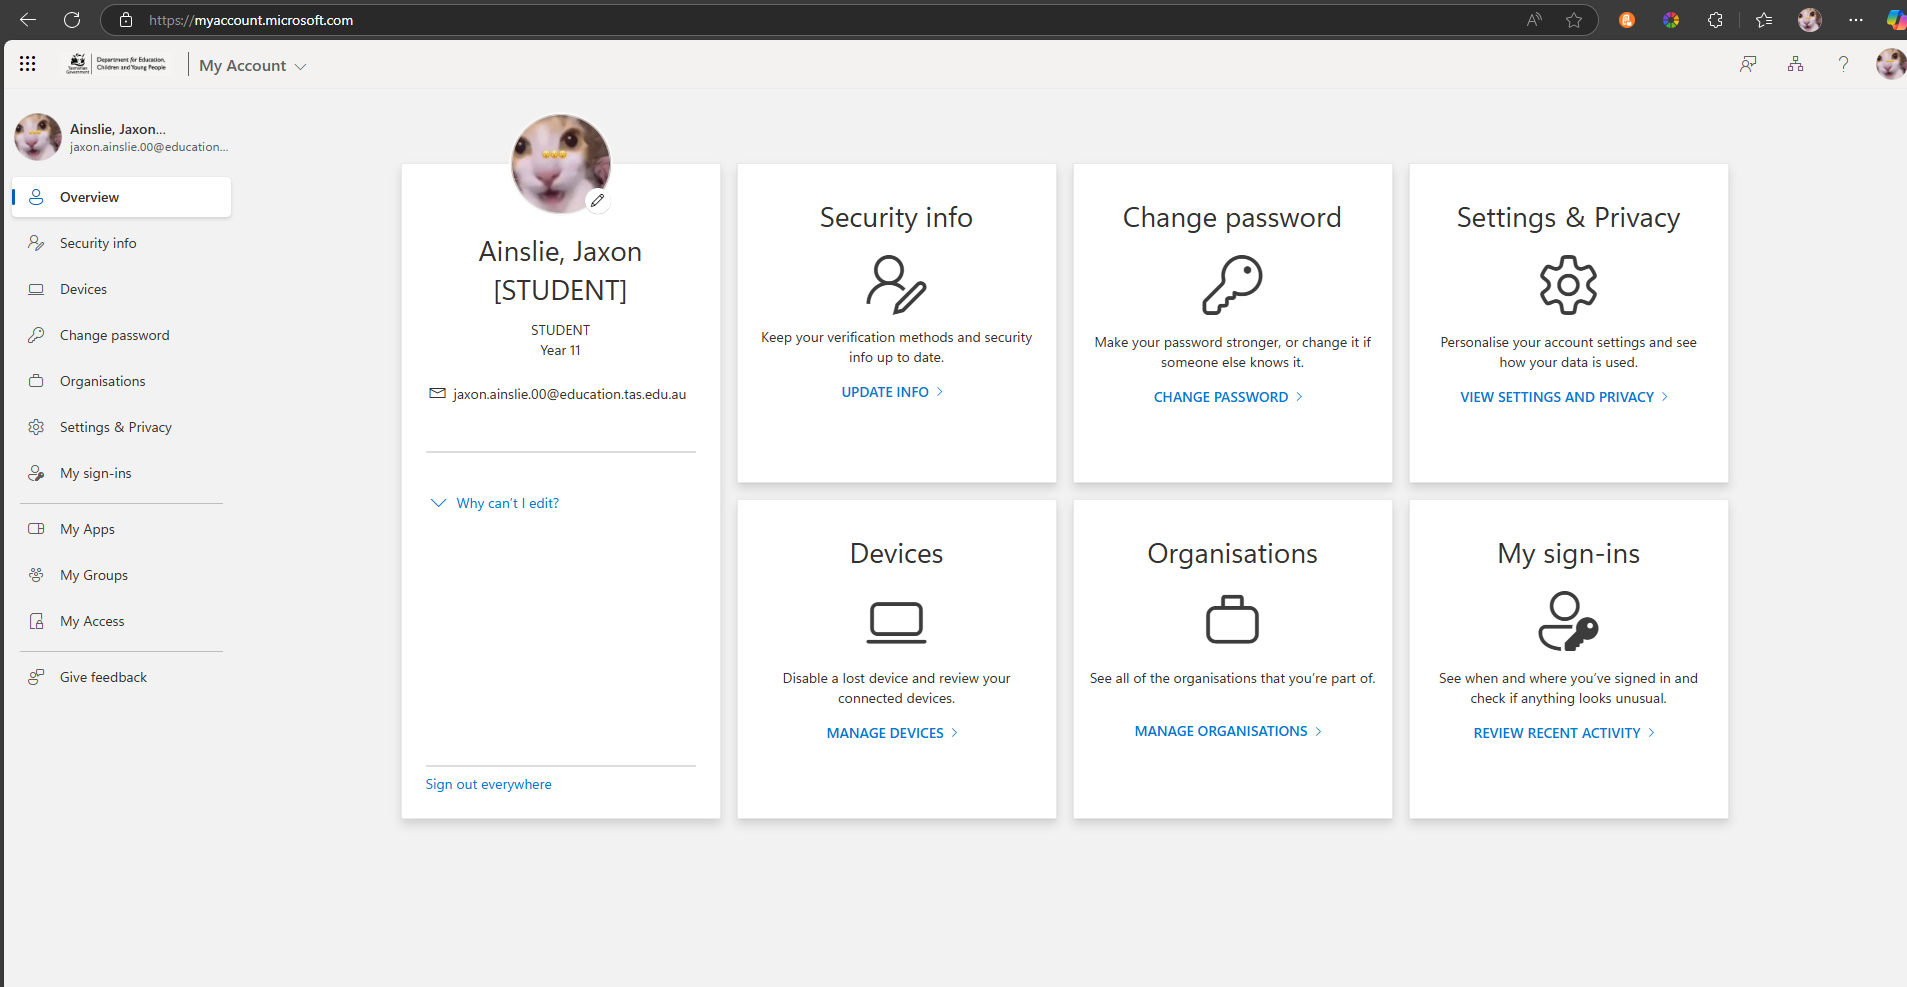The height and width of the screenshot is (987, 1907).
Task: Click VIEW SETTINGS AND PRIVACY link
Action: (1564, 397)
